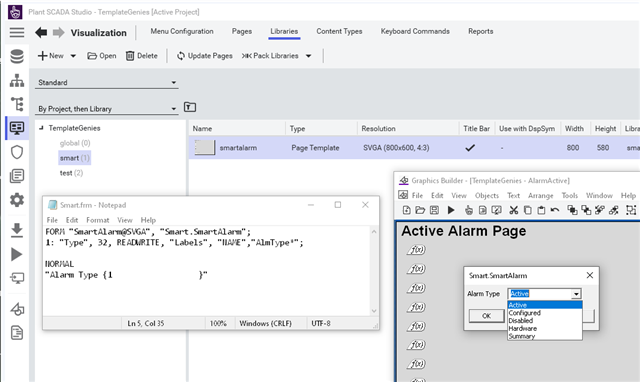Select the global (0) library tree item

point(75,143)
